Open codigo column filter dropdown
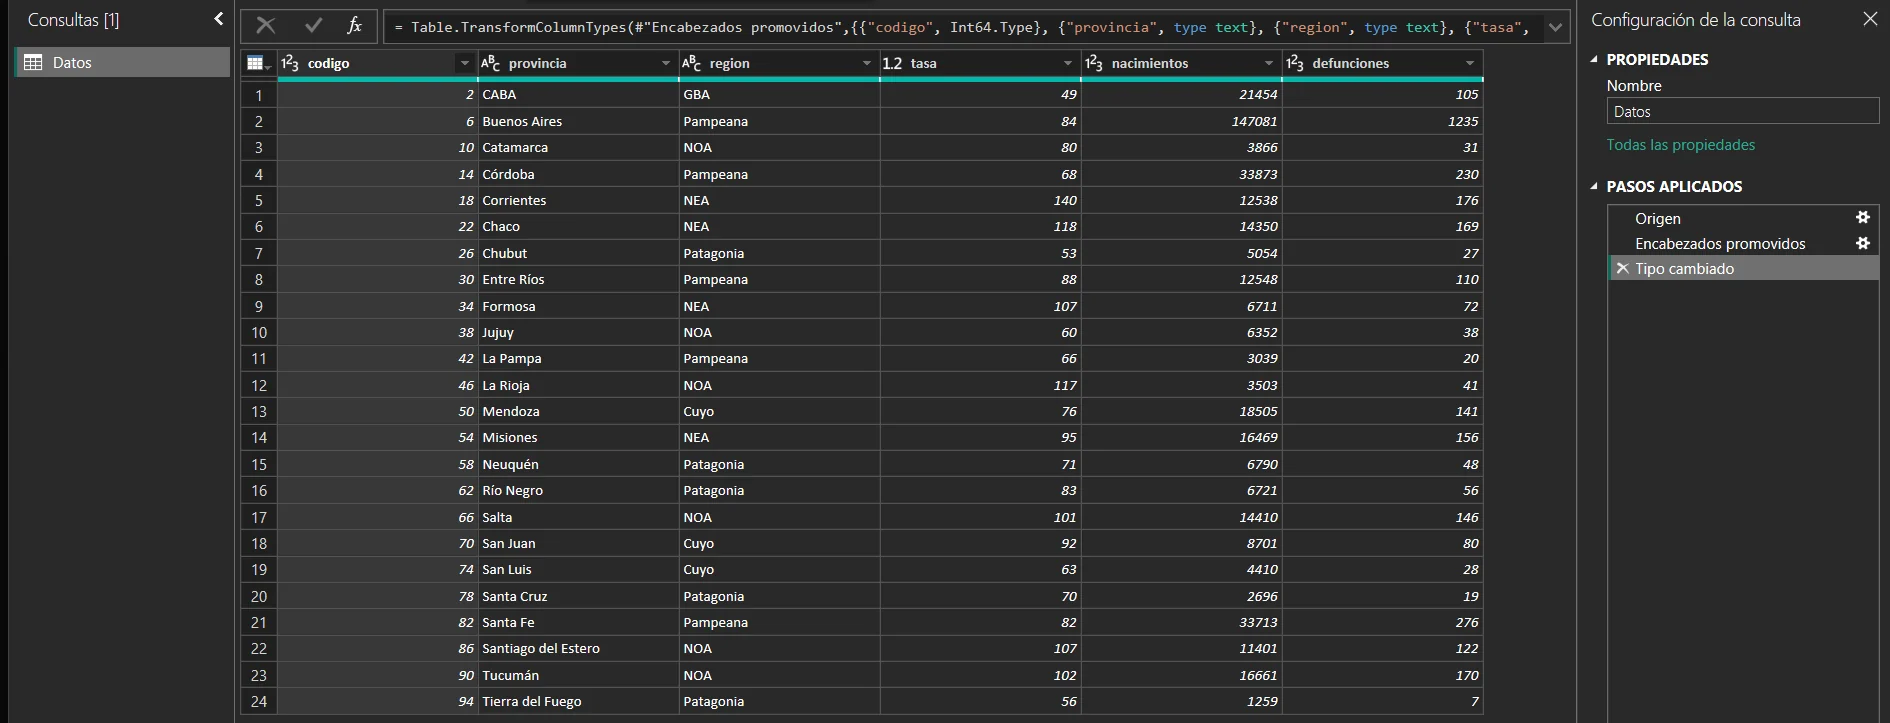Image resolution: width=1890 pixels, height=723 pixels. tap(465, 63)
